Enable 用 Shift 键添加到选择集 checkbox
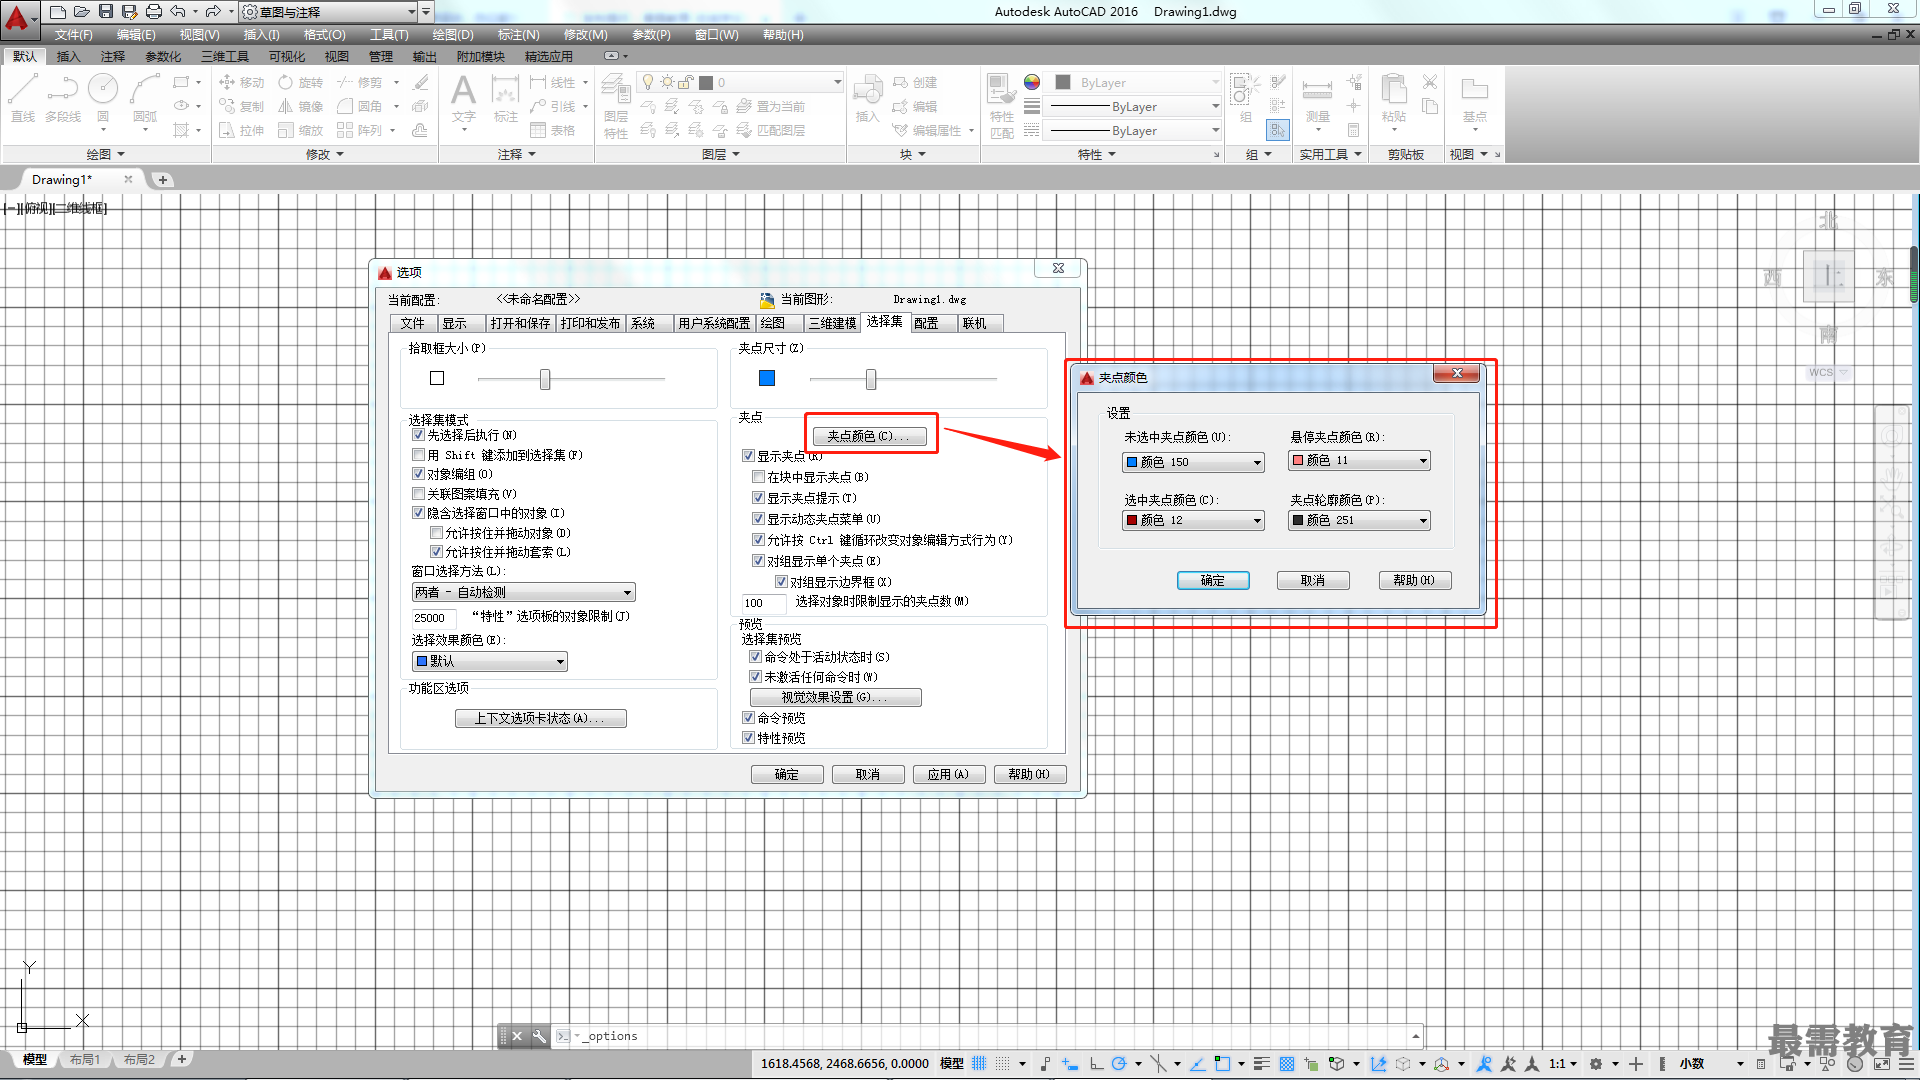This screenshot has height=1080, width=1920. (418, 455)
